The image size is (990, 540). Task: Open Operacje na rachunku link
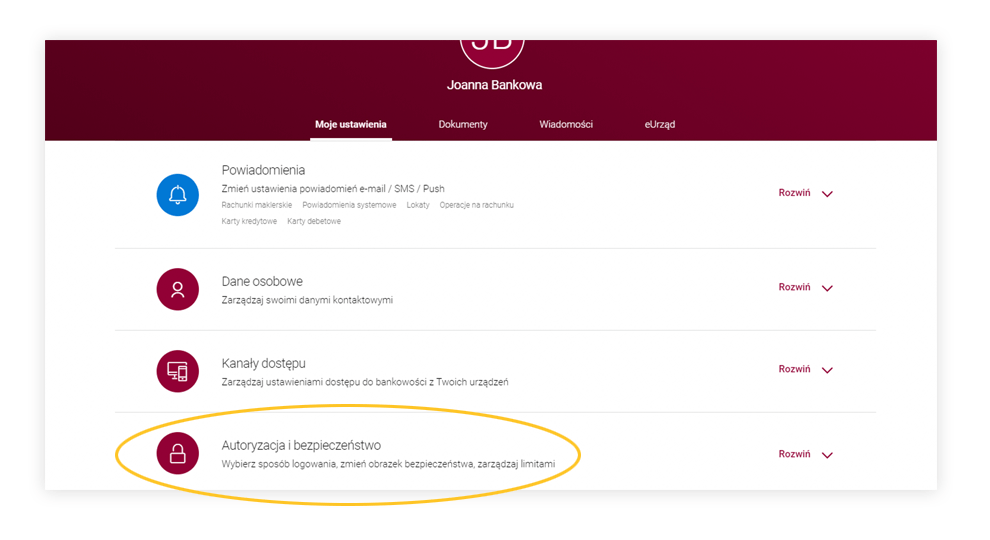[477, 205]
